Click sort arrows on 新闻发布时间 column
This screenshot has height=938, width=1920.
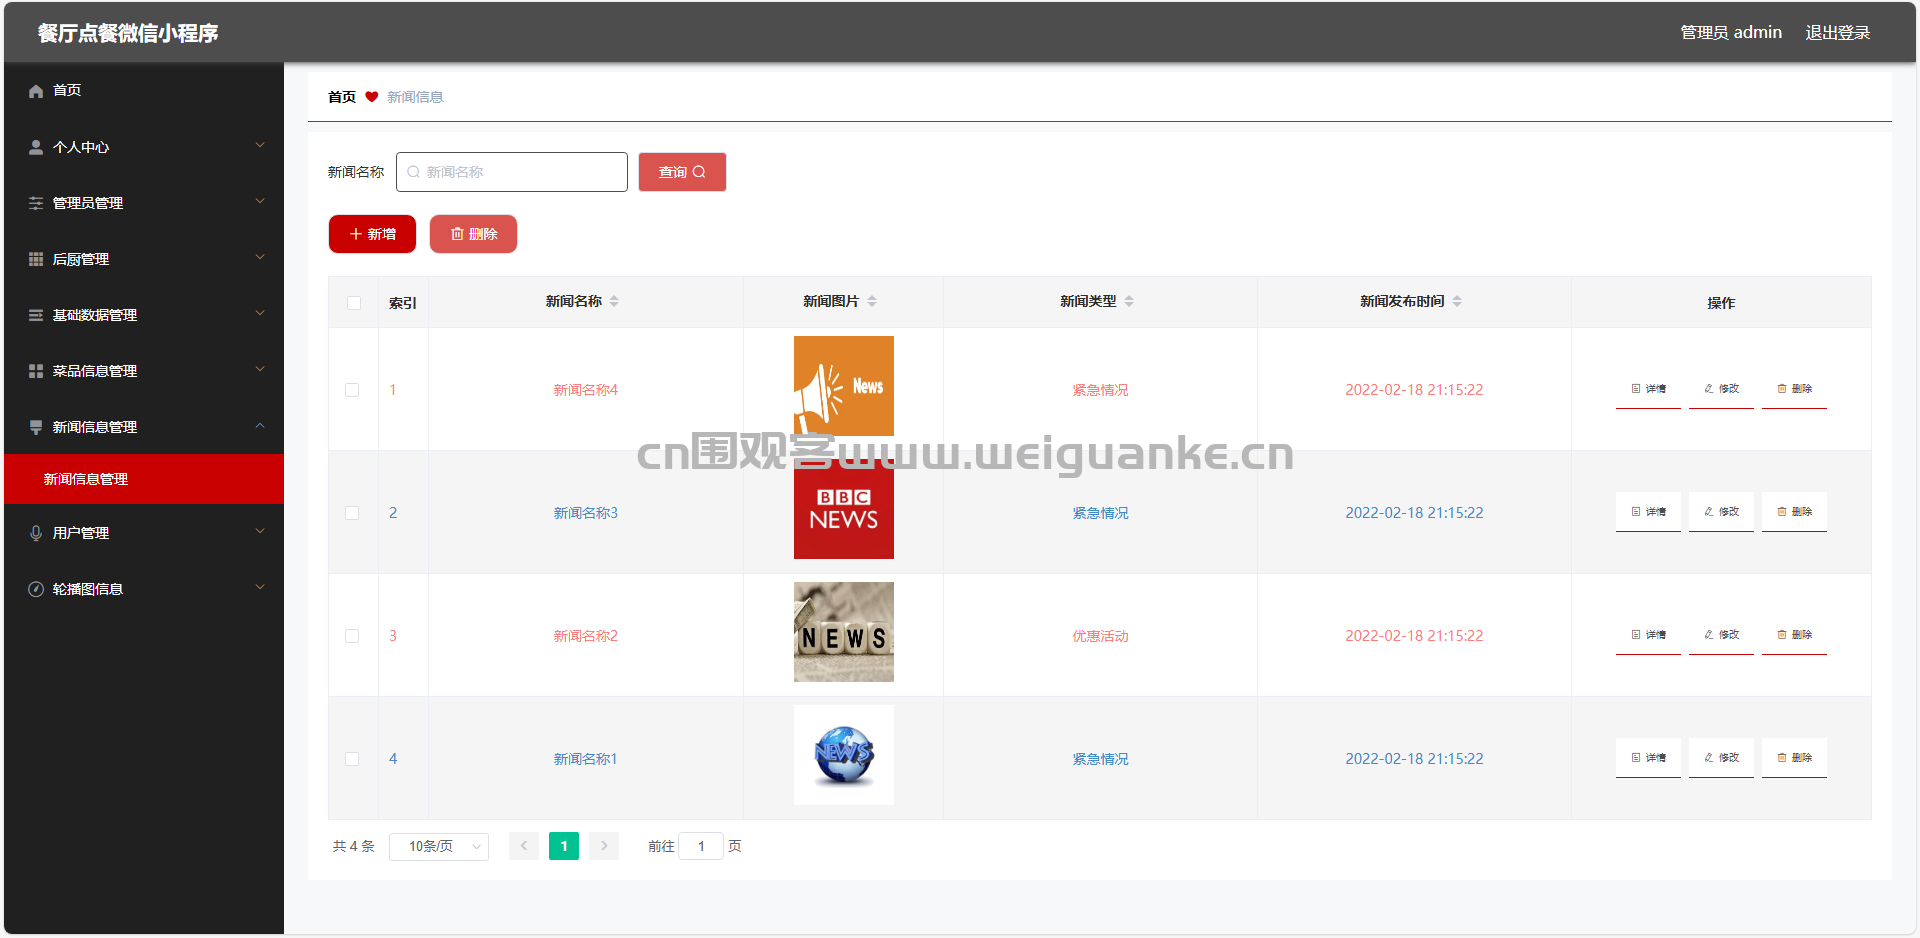[1457, 301]
